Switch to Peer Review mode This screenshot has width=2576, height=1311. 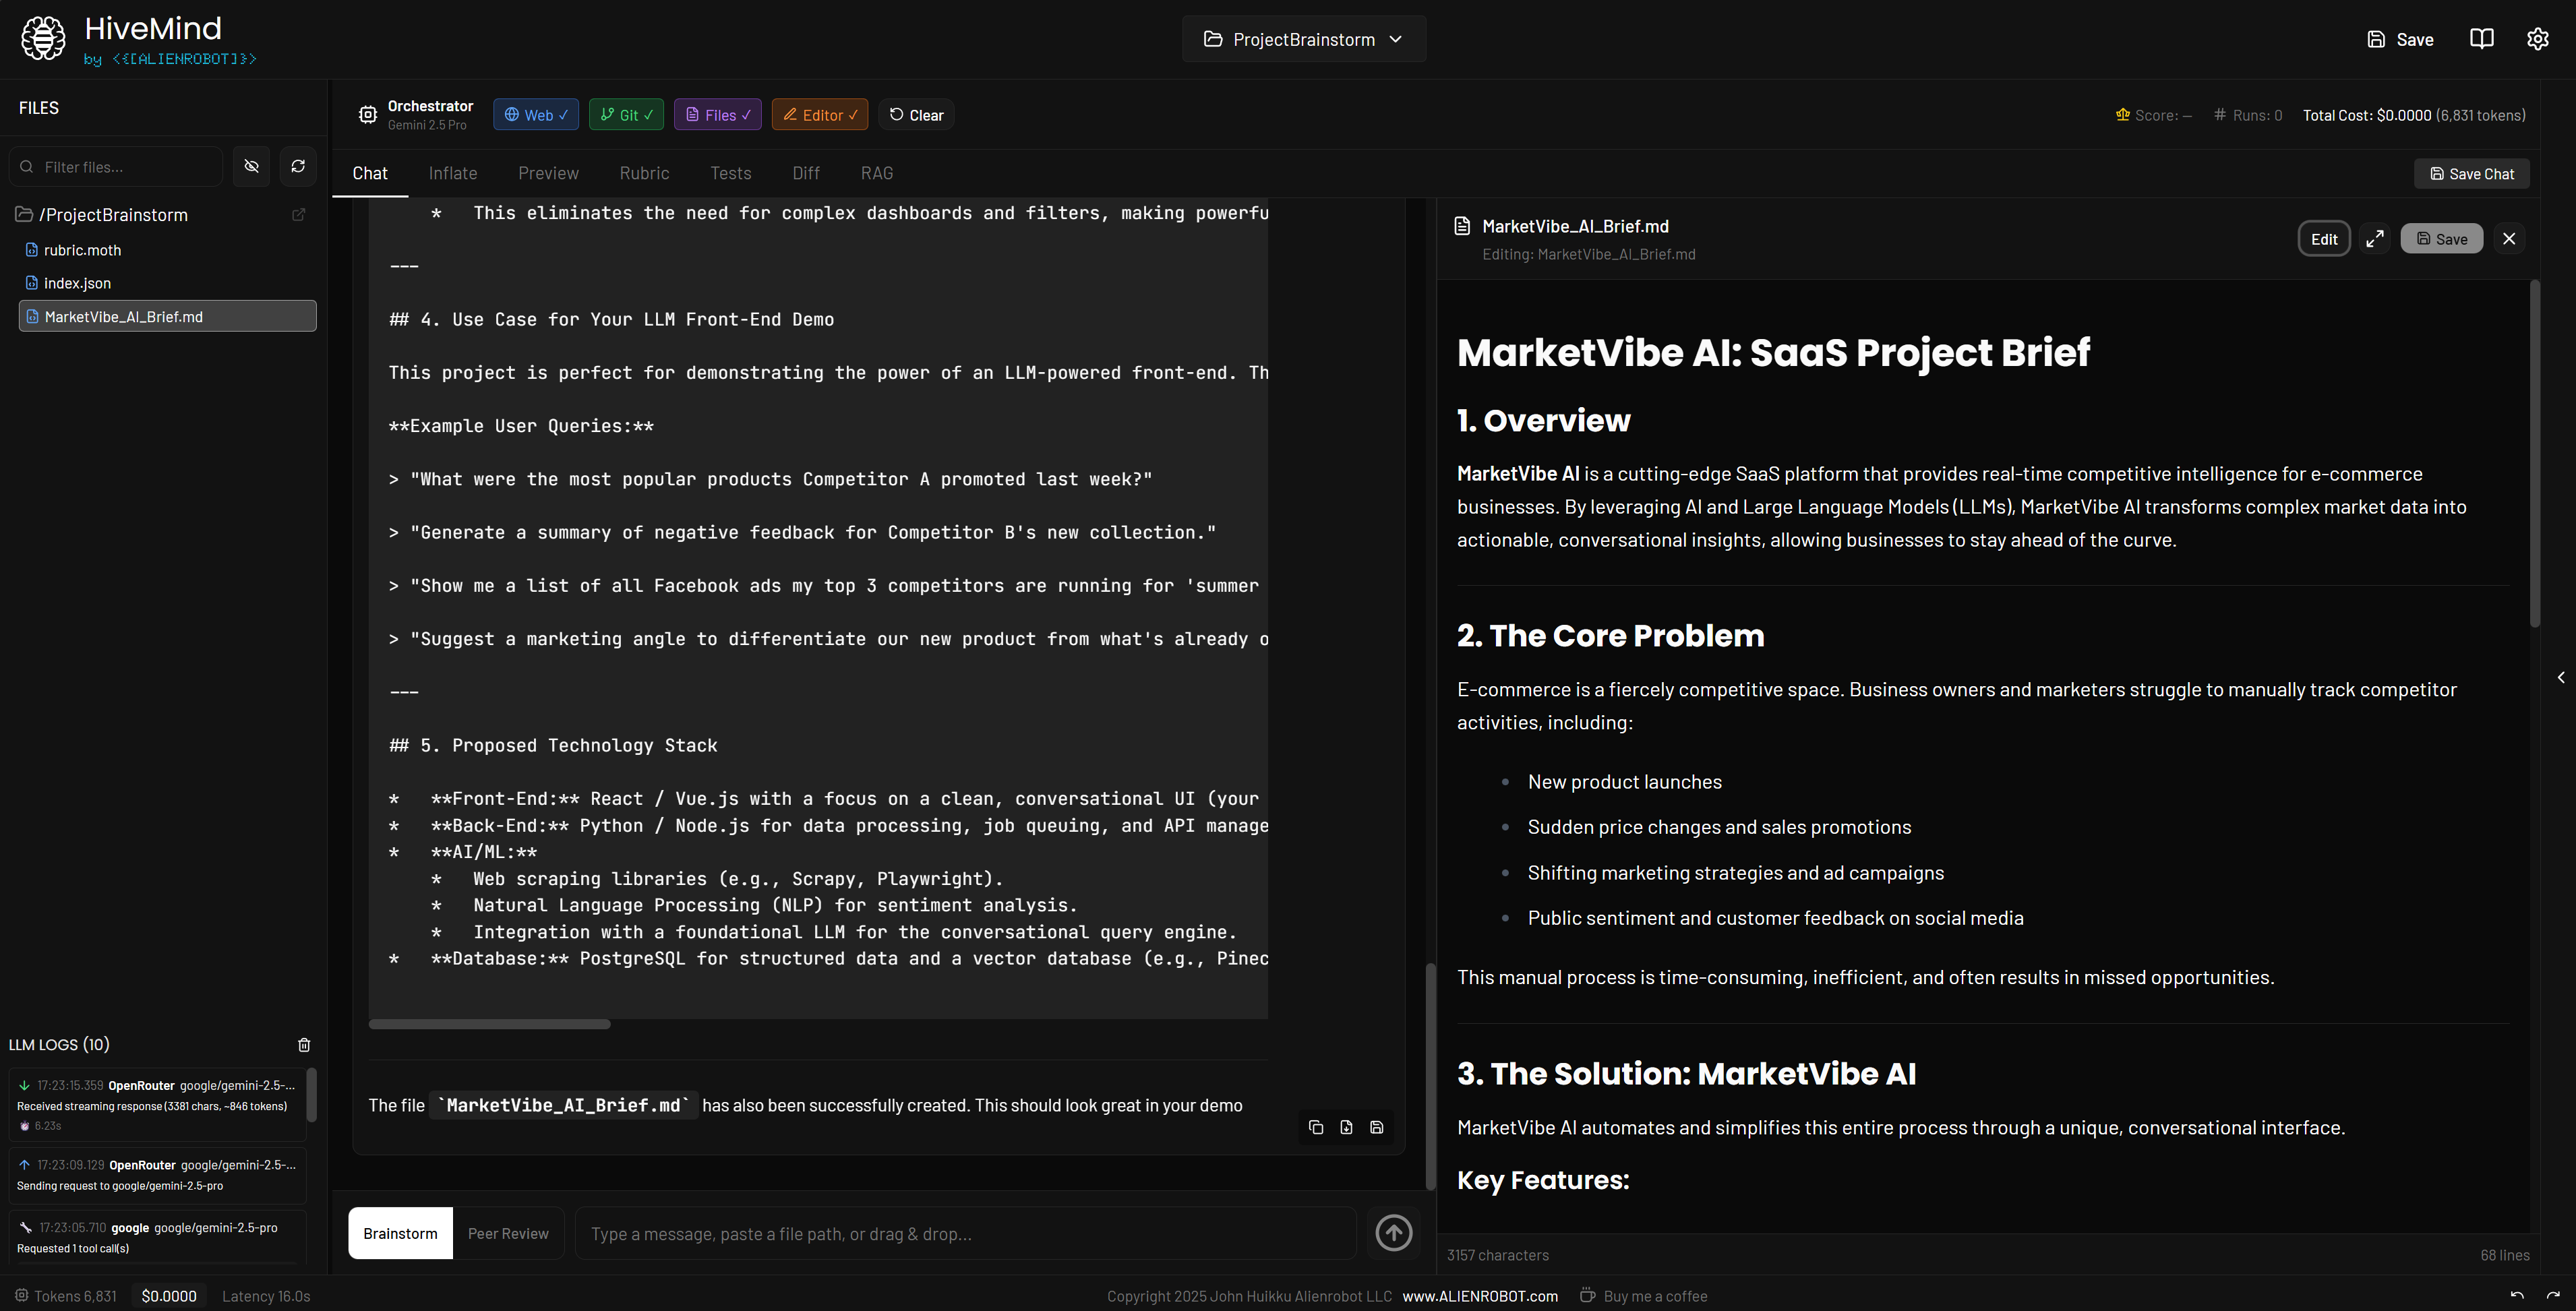508,1233
